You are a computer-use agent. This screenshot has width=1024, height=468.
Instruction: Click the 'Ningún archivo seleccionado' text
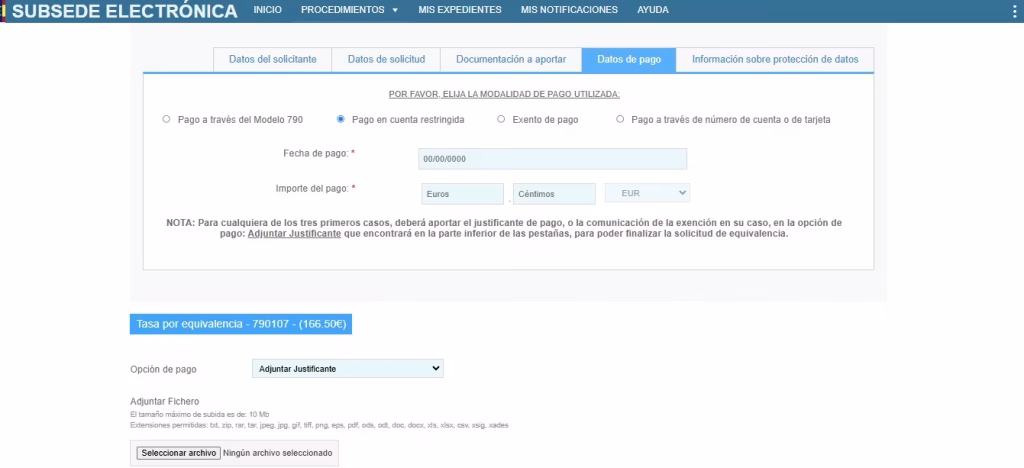[x=278, y=453]
